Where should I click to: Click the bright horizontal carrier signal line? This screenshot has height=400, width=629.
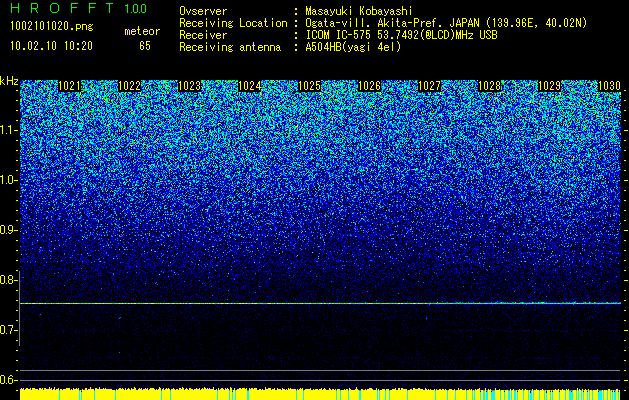321,303
